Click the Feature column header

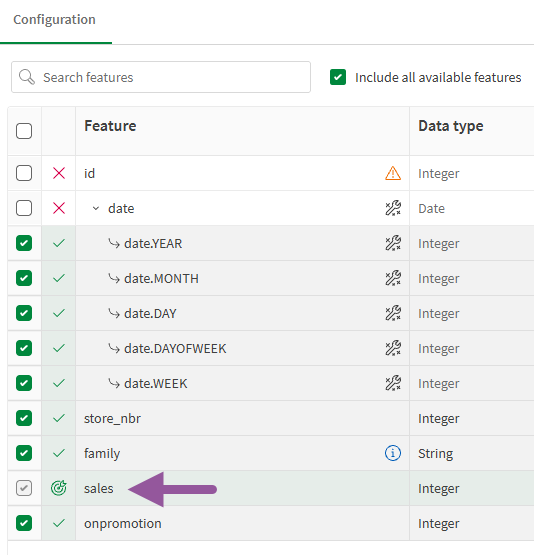tap(110, 126)
